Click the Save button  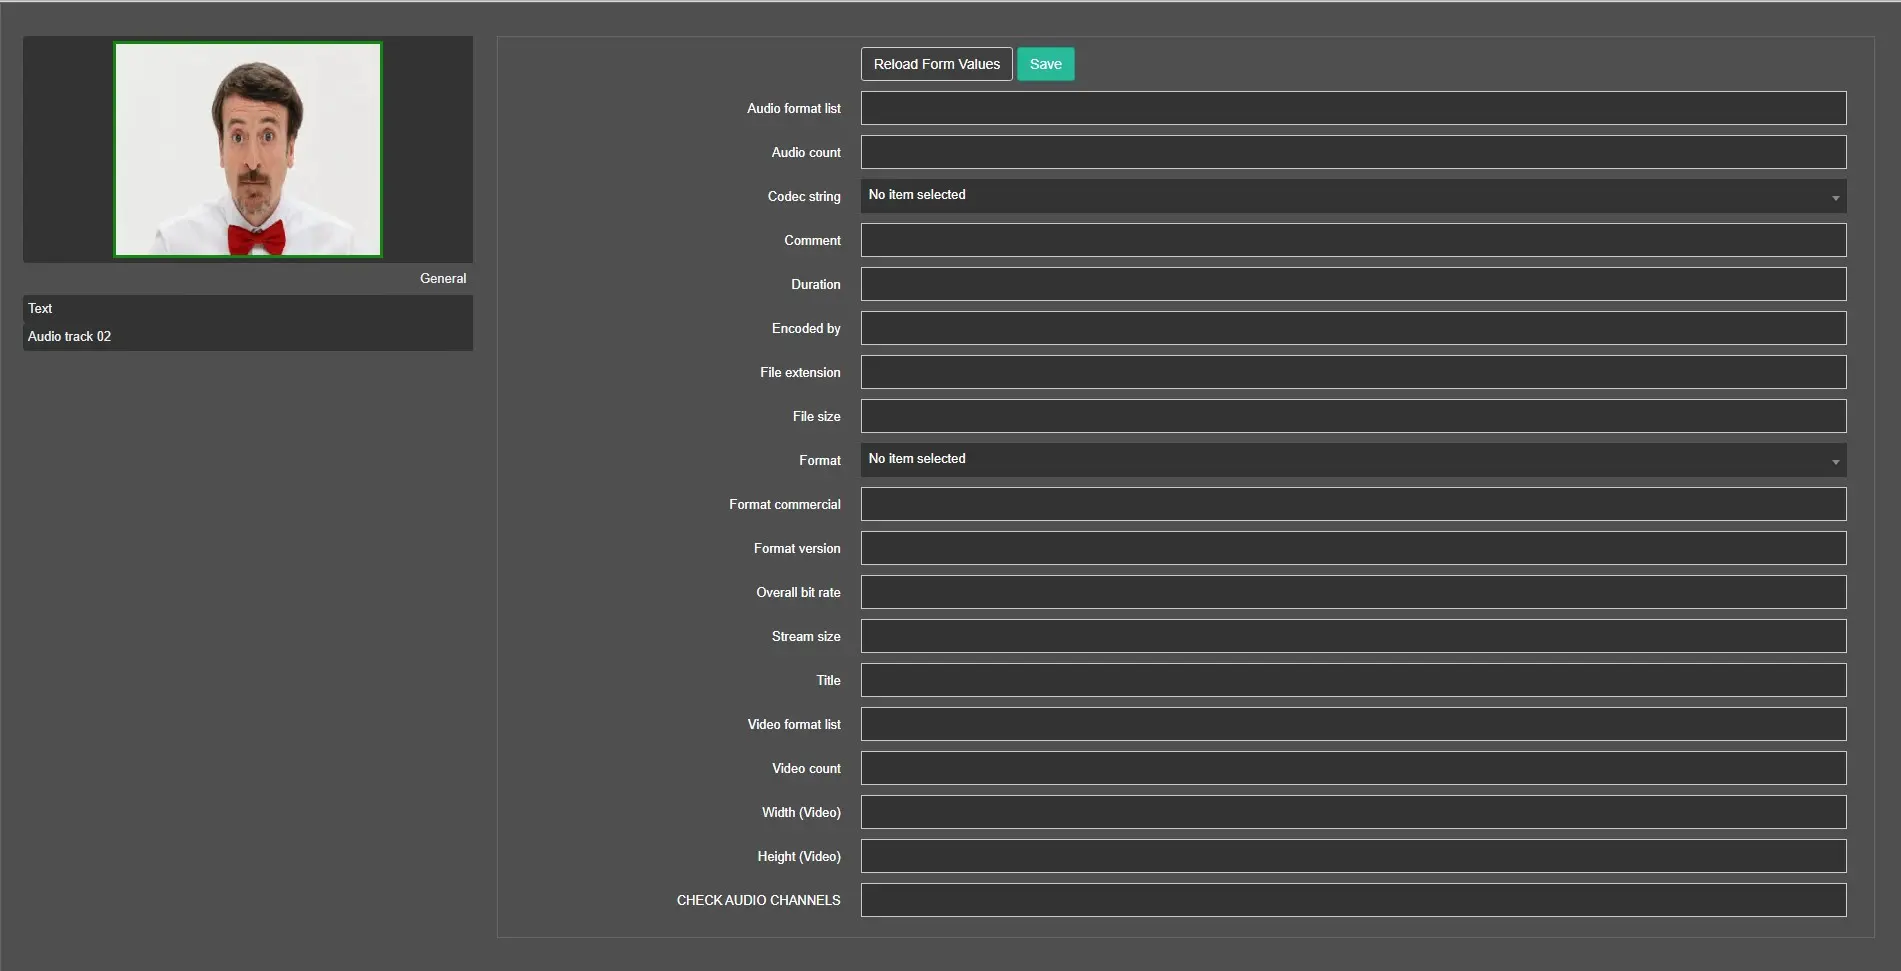click(1045, 64)
